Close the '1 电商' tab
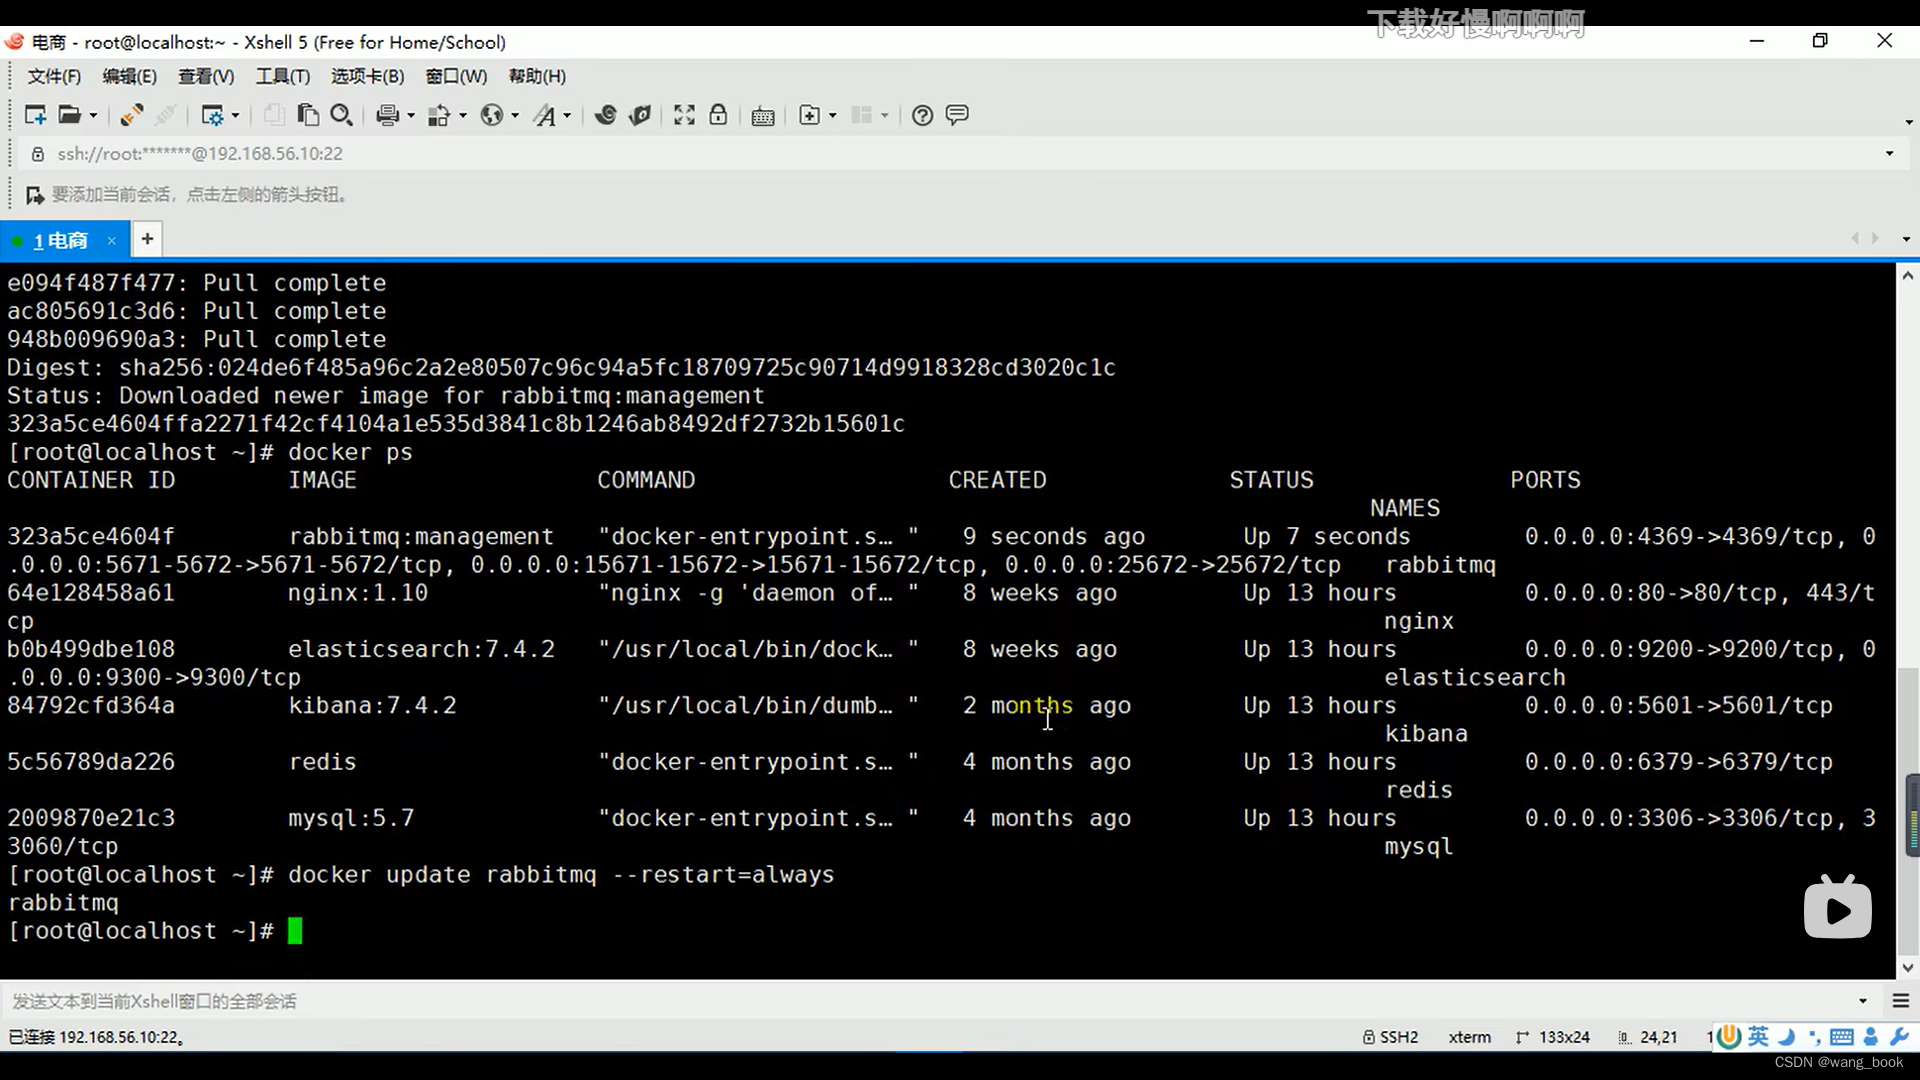Viewport: 1920px width, 1080px height. [112, 241]
